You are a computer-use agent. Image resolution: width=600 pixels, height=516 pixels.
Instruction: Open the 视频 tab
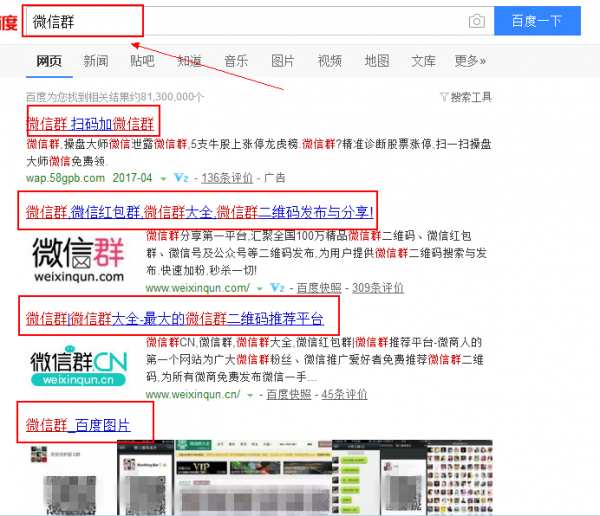tap(329, 61)
